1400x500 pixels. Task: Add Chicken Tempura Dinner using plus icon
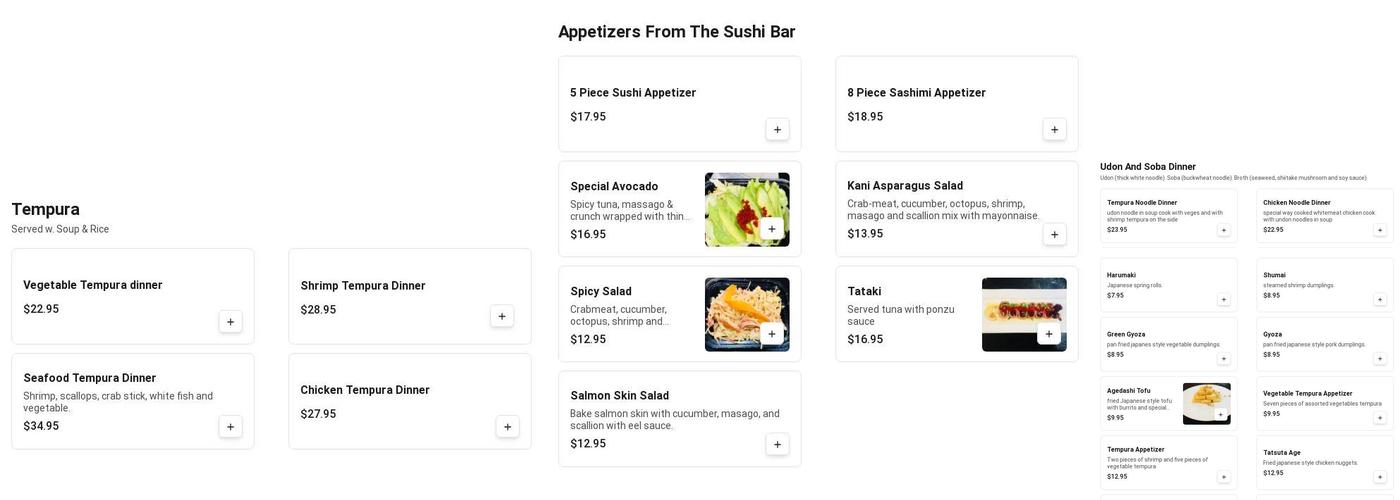tap(507, 427)
